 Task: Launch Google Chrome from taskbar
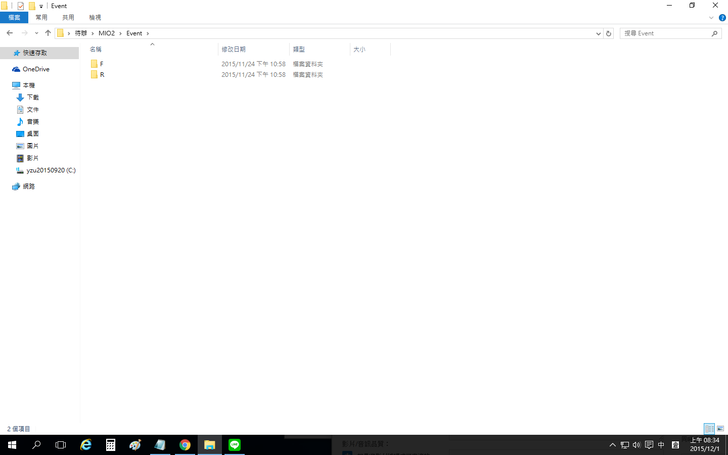tap(185, 445)
